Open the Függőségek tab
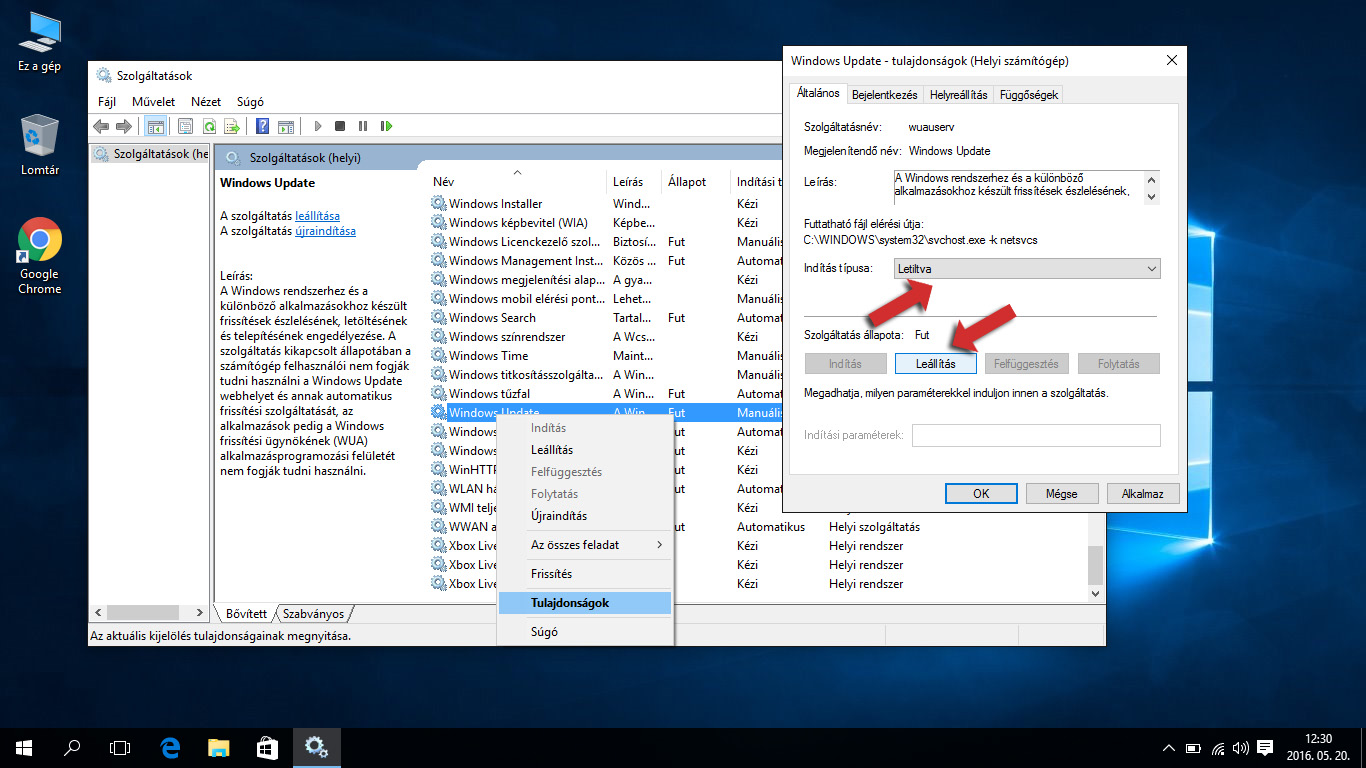The height and width of the screenshot is (768, 1366). (1028, 95)
